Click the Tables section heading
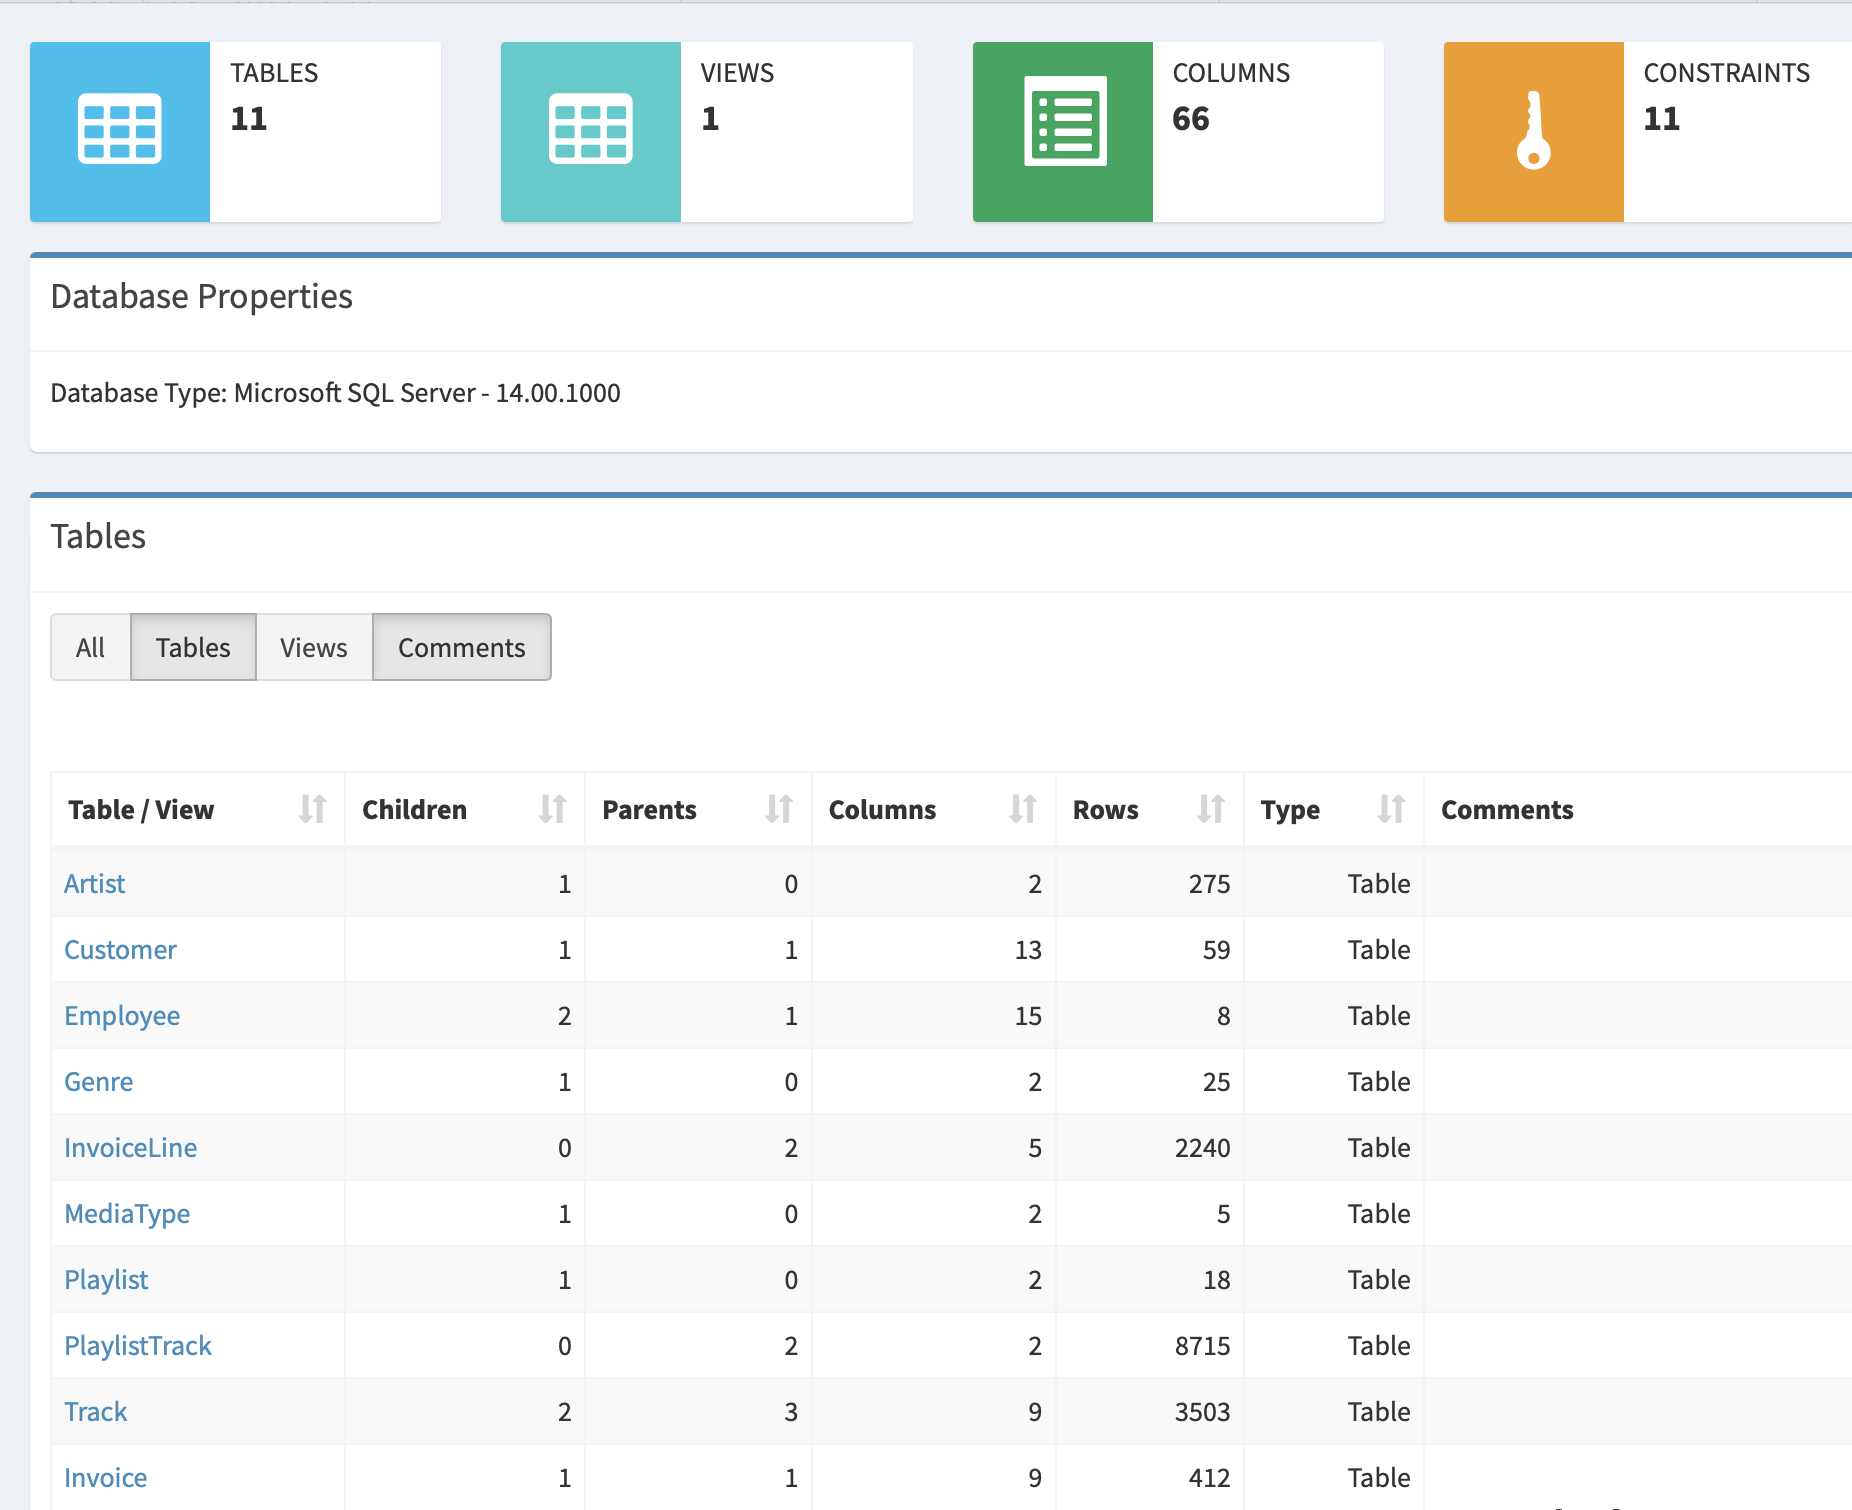 (x=98, y=537)
